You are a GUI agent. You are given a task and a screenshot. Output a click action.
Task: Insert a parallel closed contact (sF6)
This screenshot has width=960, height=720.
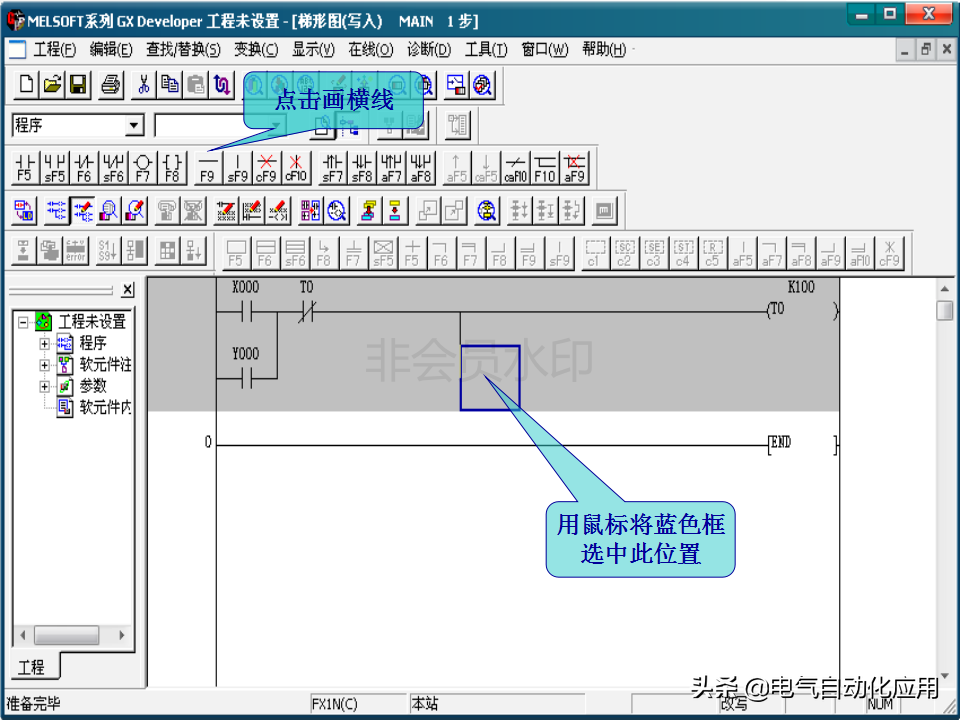coord(113,168)
